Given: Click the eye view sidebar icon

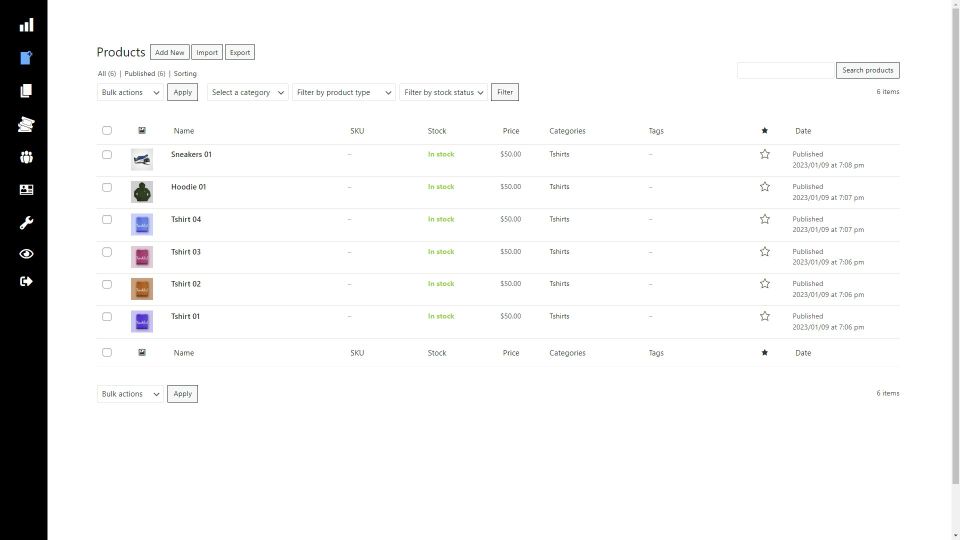Looking at the screenshot, I should tap(26, 254).
